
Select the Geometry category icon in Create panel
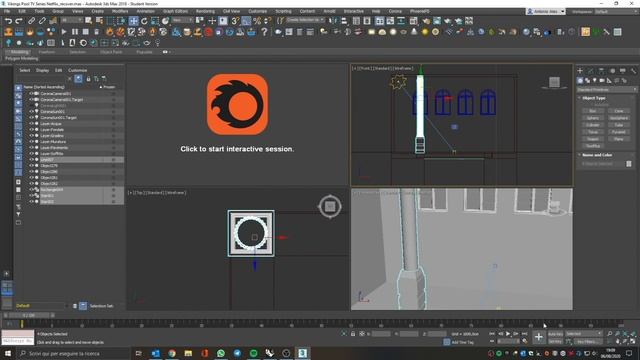click(580, 81)
